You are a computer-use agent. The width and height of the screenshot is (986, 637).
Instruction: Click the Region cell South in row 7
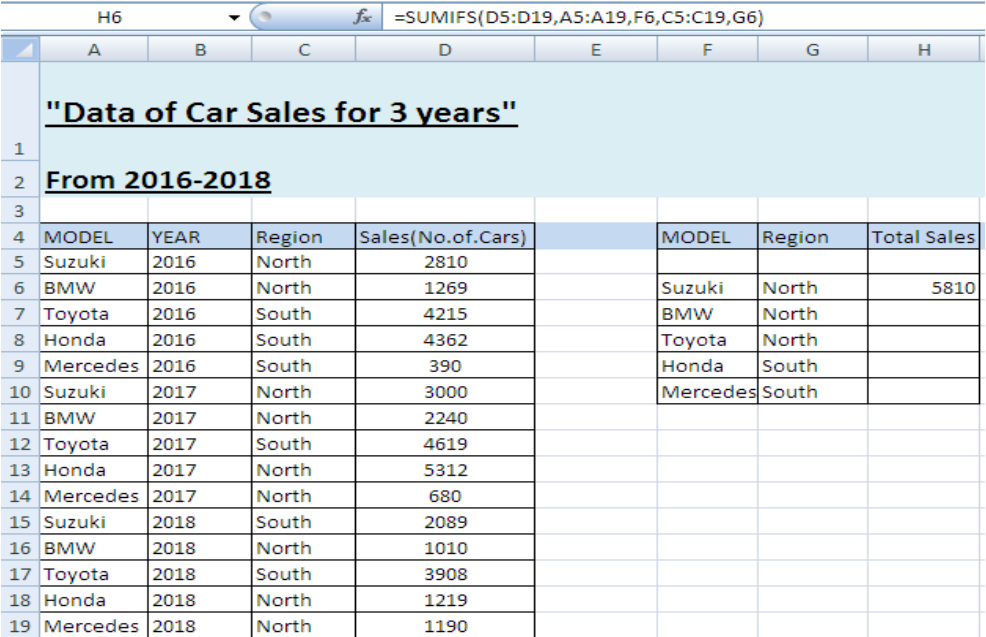click(x=304, y=314)
